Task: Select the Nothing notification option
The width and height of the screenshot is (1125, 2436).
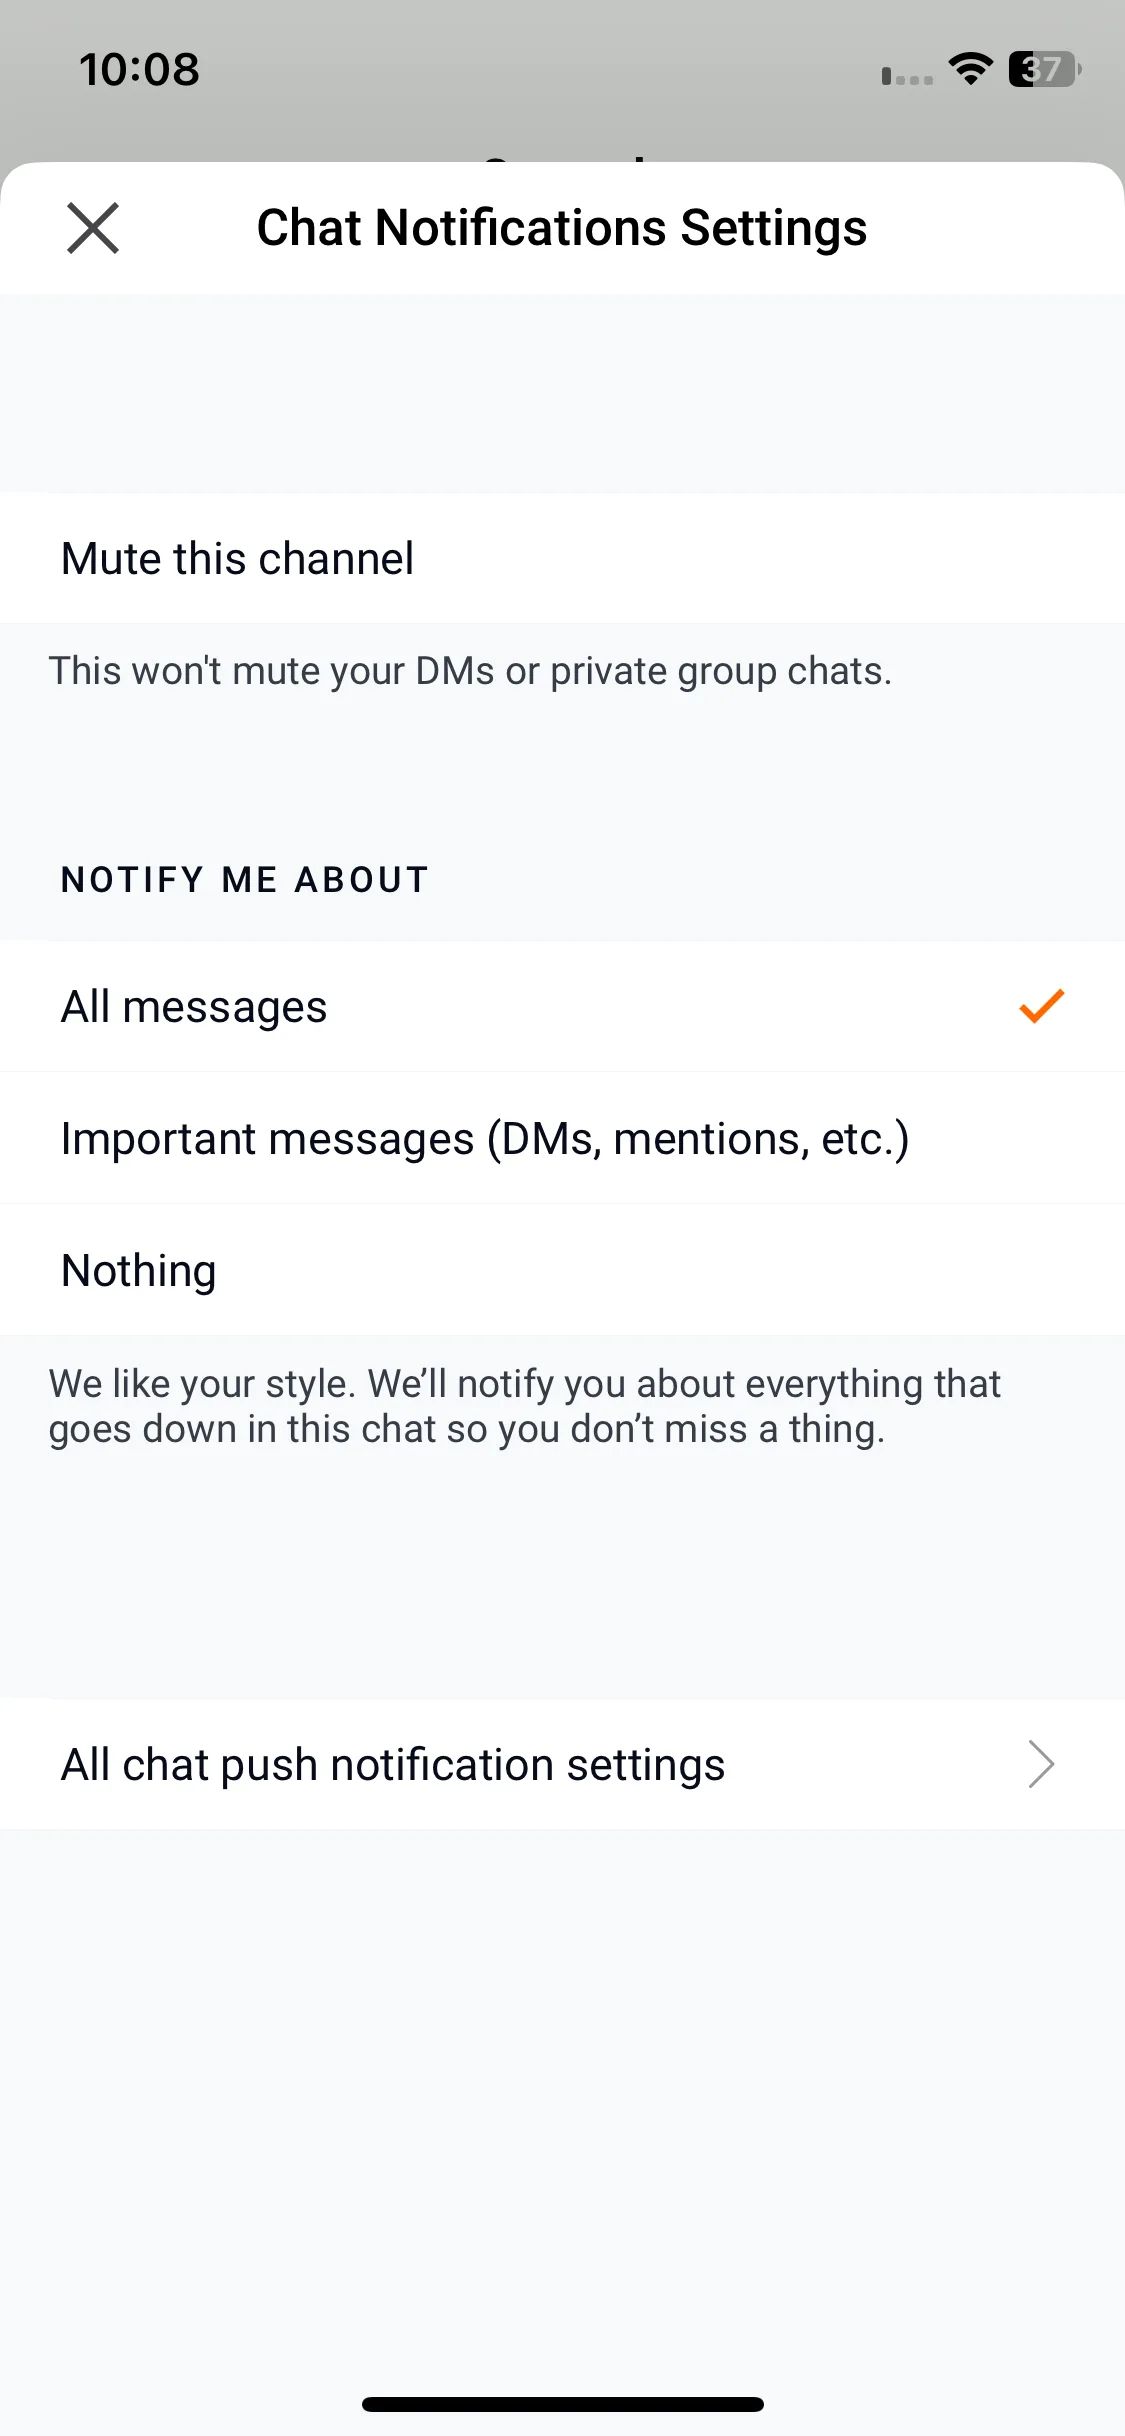Action: tap(562, 1270)
